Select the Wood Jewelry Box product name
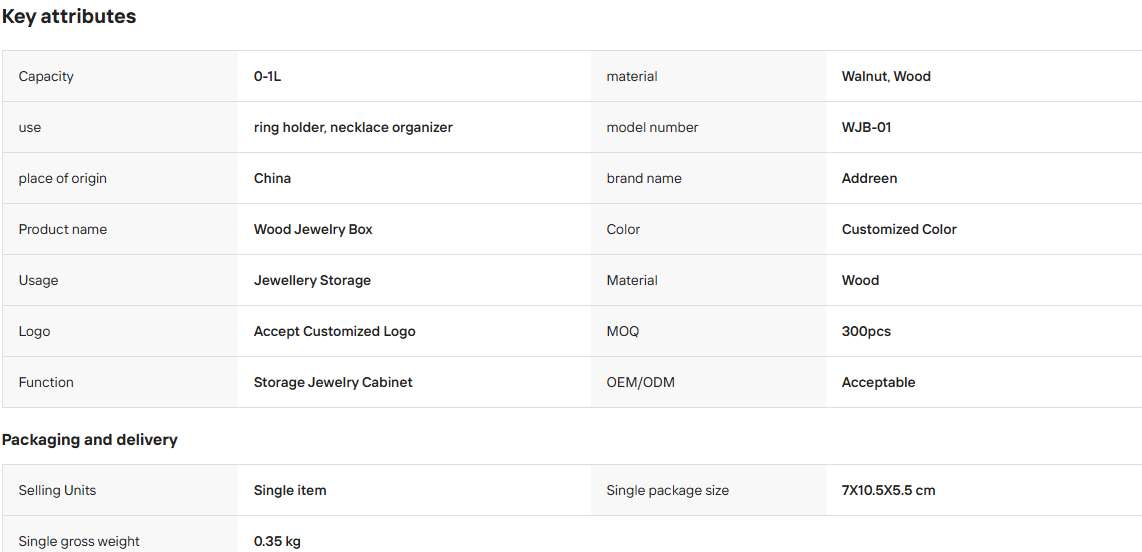 312,229
